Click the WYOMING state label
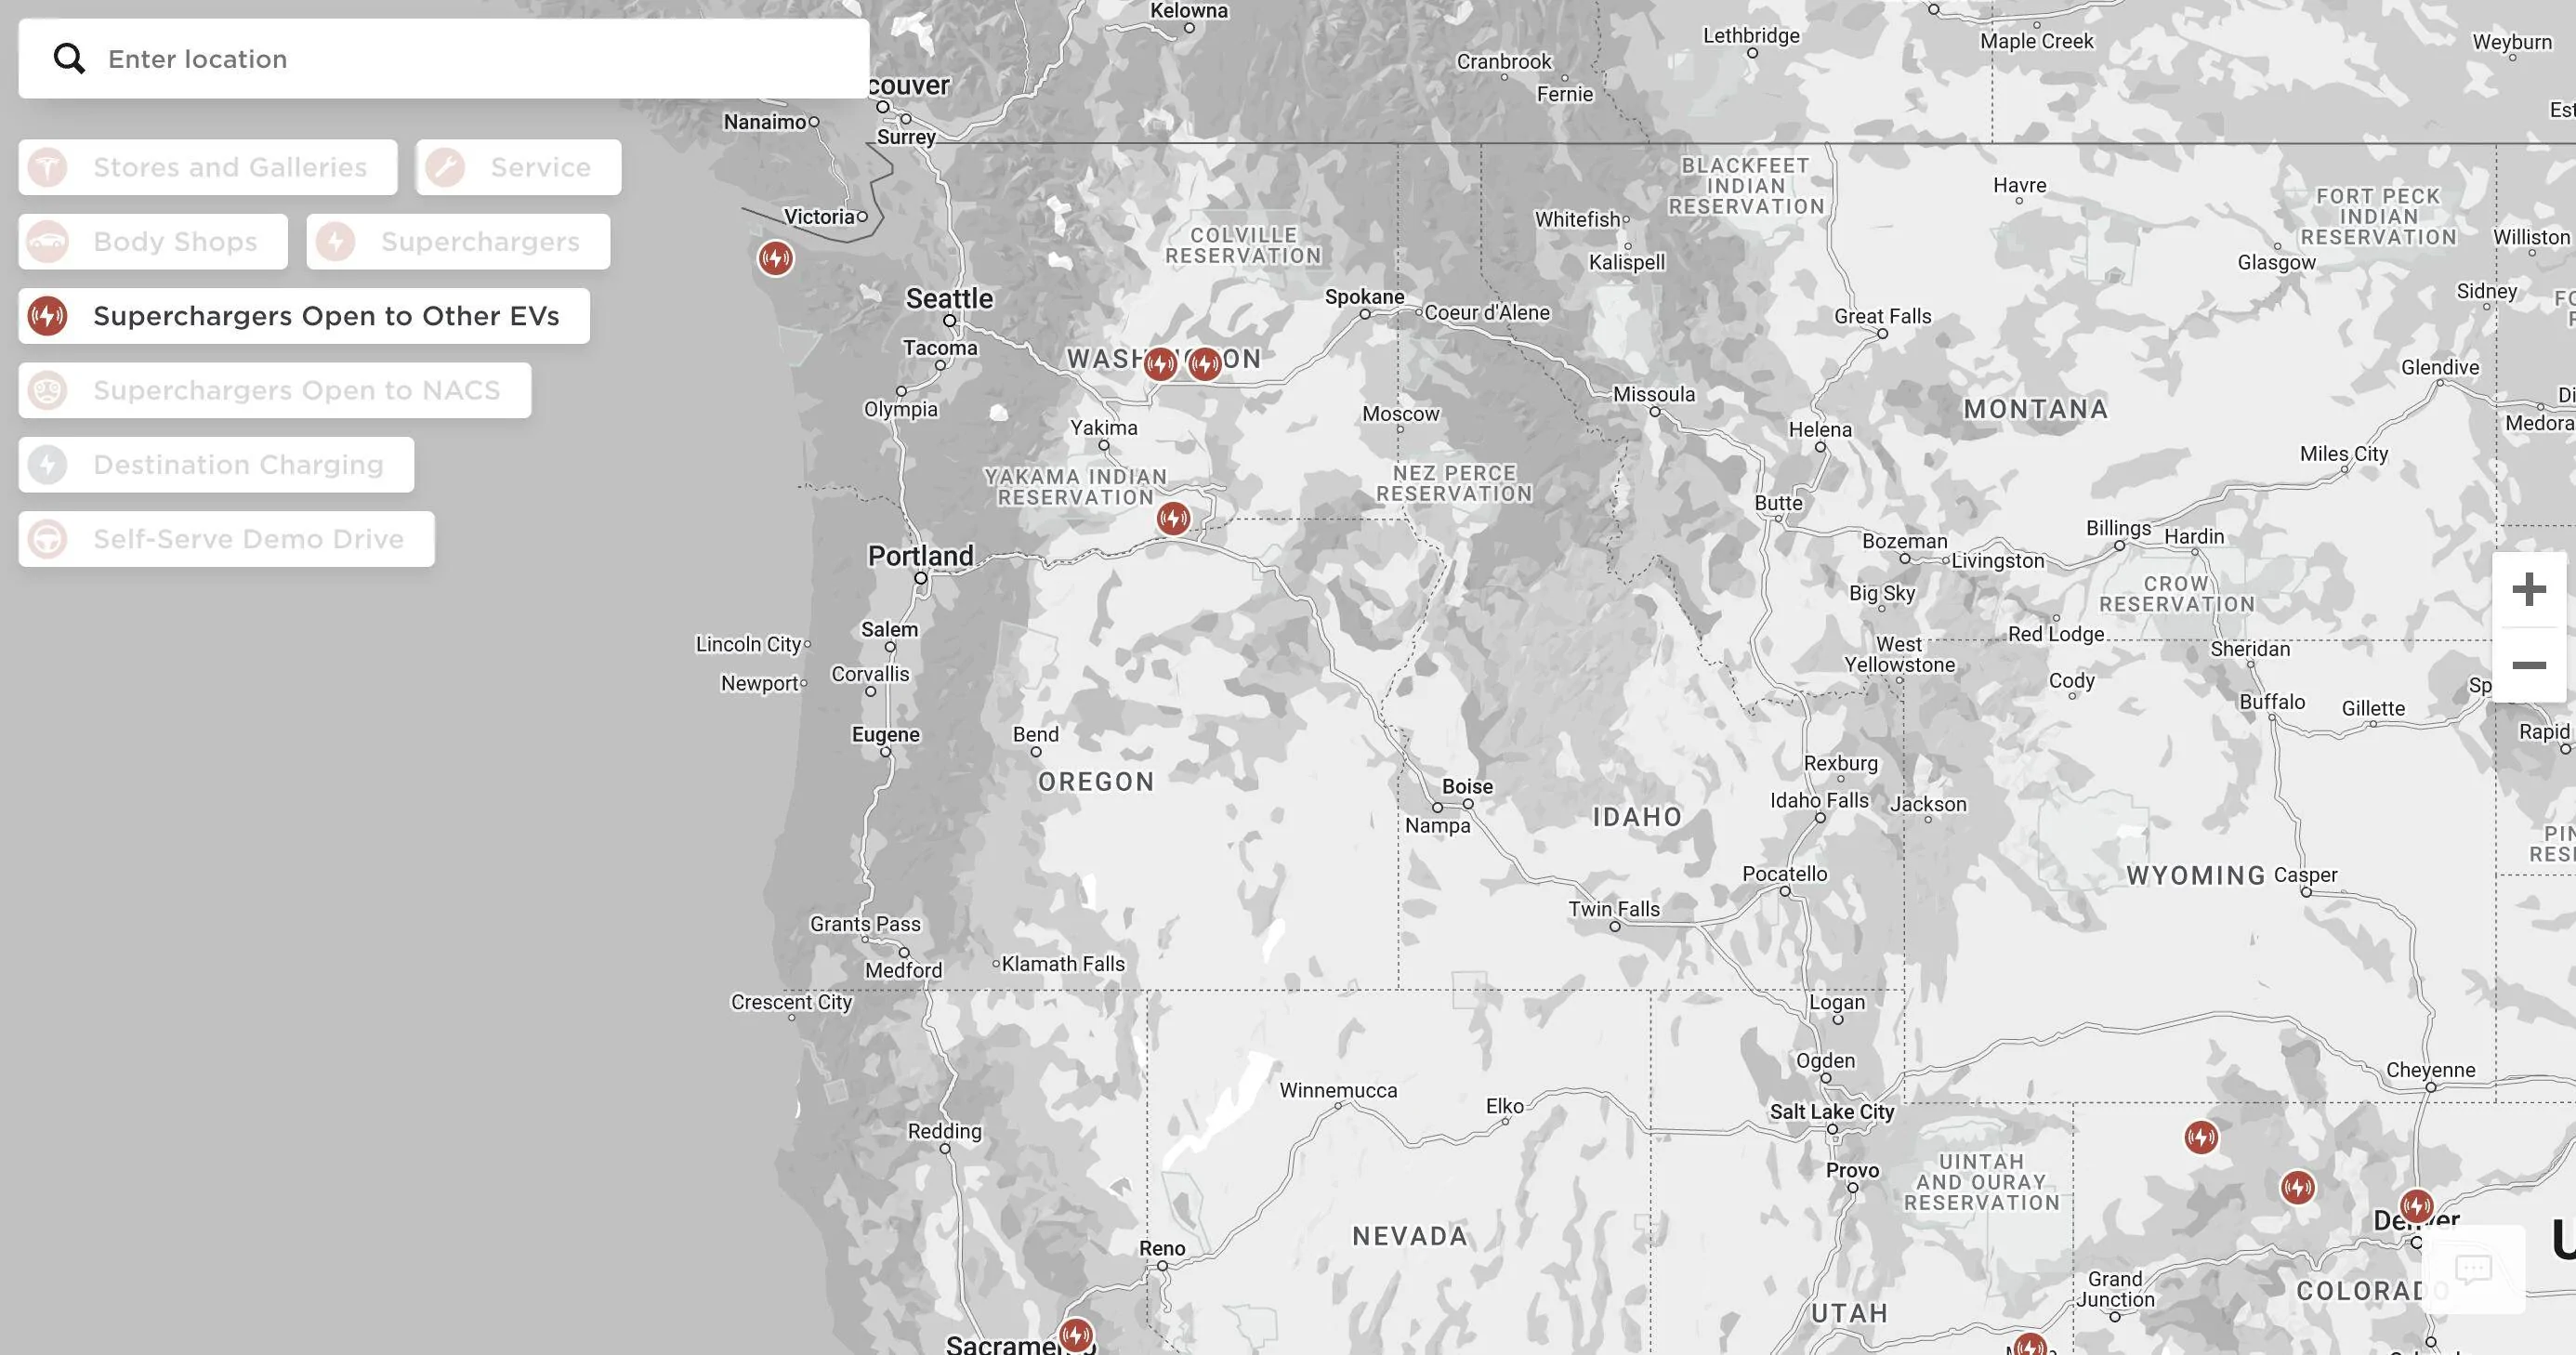This screenshot has height=1355, width=2576. (x=2196, y=876)
